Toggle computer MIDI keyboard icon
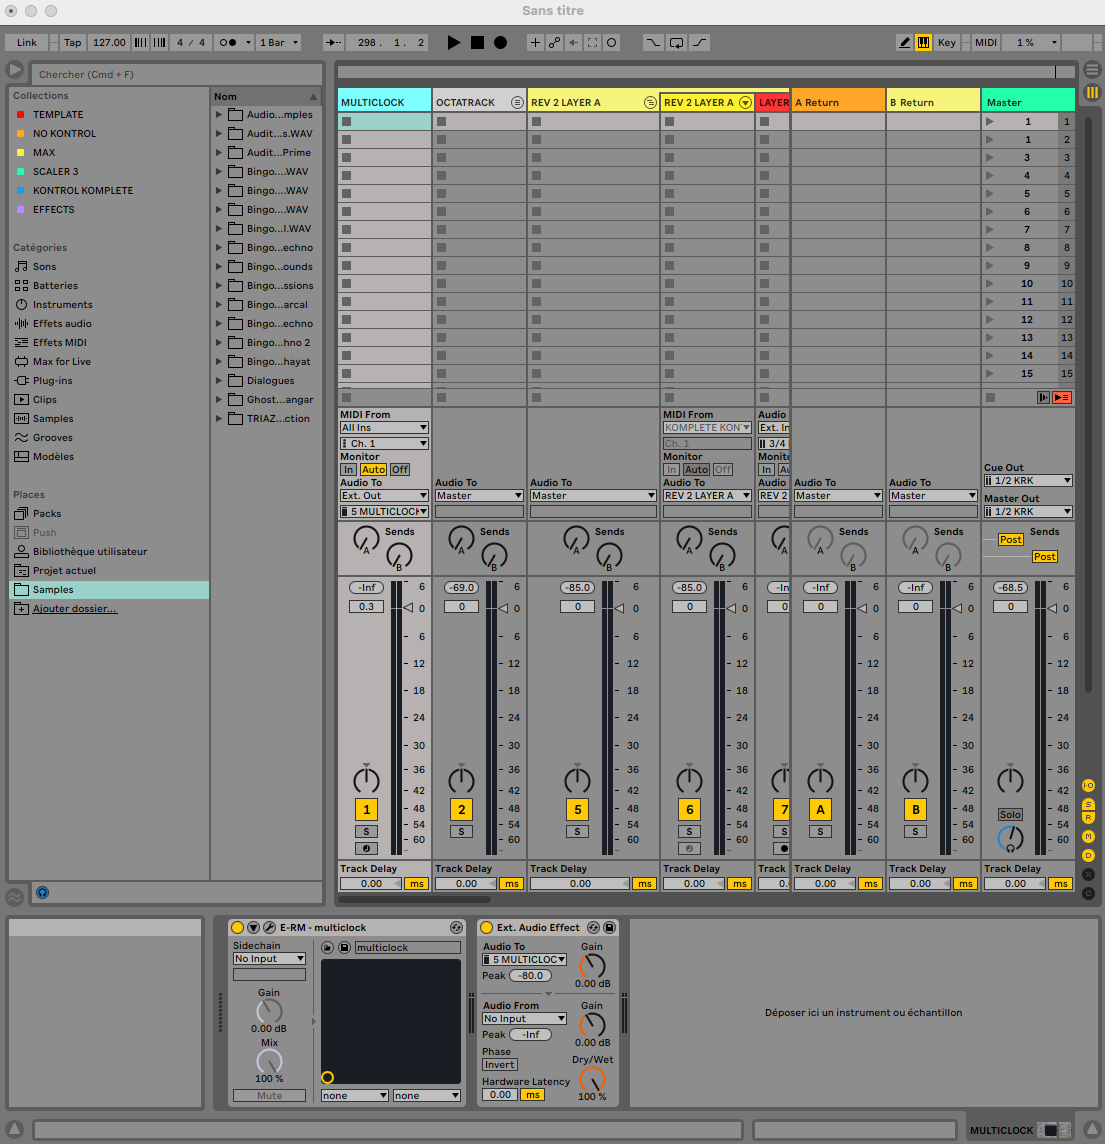The image size is (1105, 1144). [923, 42]
